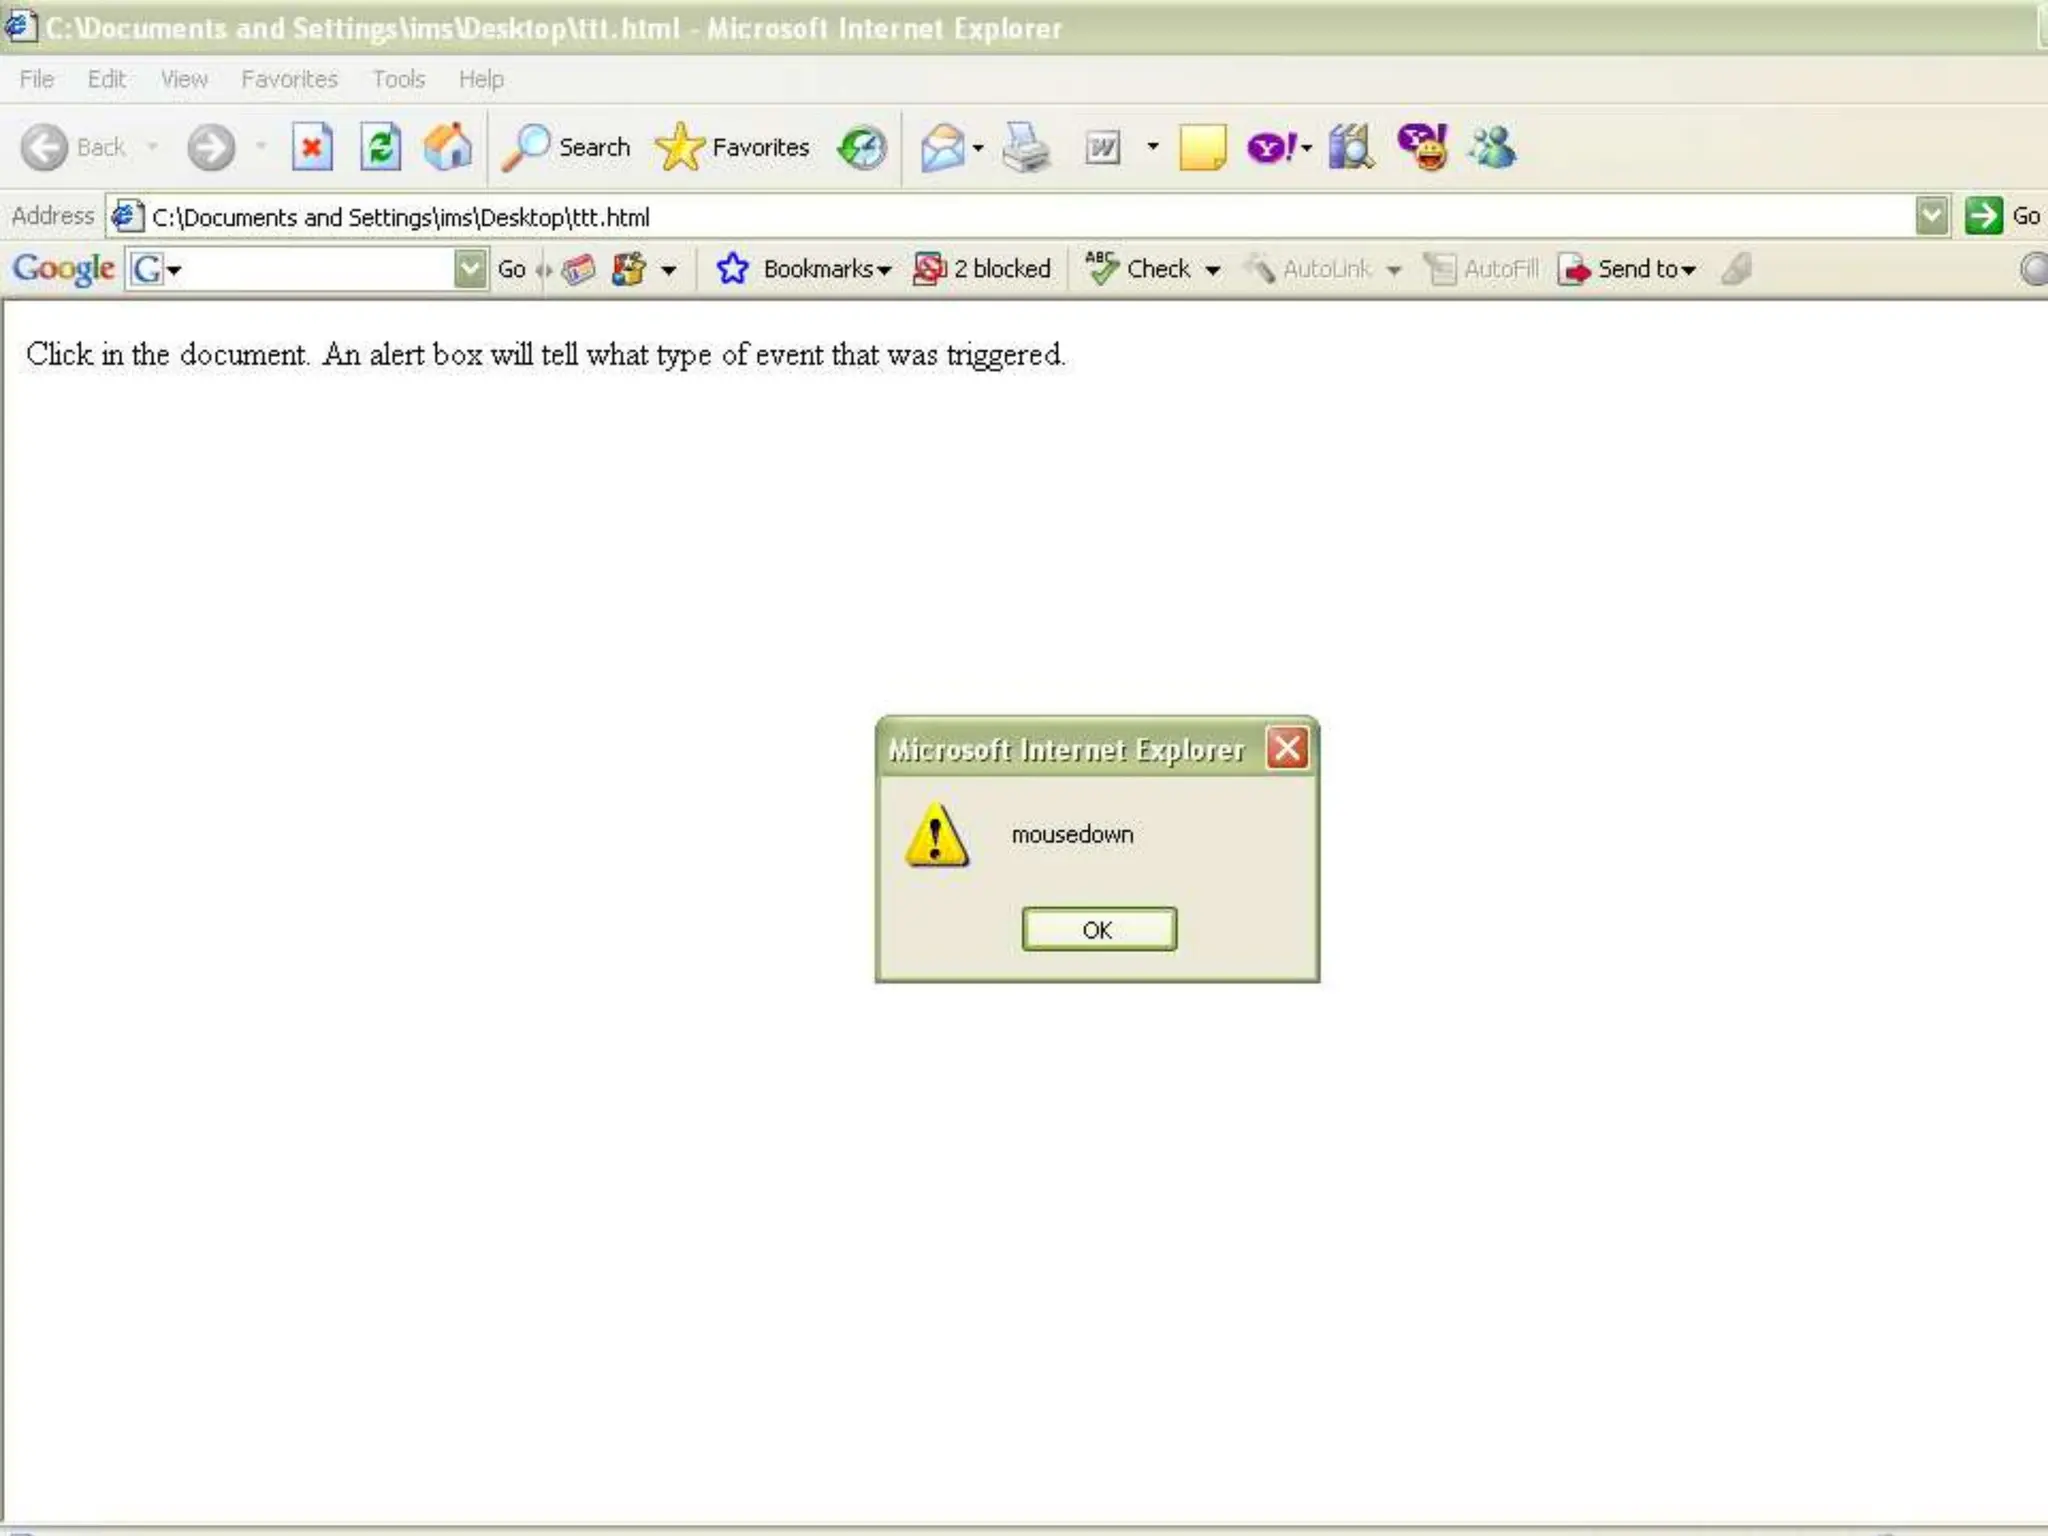Open the History clock icon
Viewport: 2048px width, 1536px height.
tap(862, 148)
